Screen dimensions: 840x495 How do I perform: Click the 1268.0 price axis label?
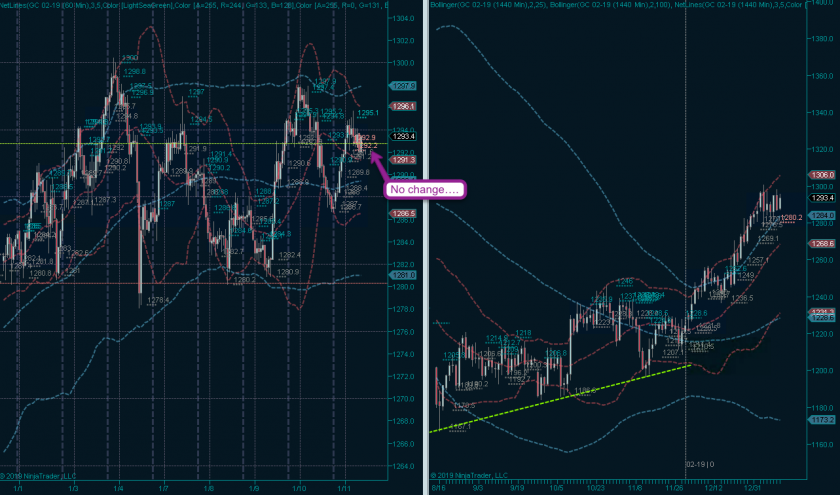(x=403, y=422)
